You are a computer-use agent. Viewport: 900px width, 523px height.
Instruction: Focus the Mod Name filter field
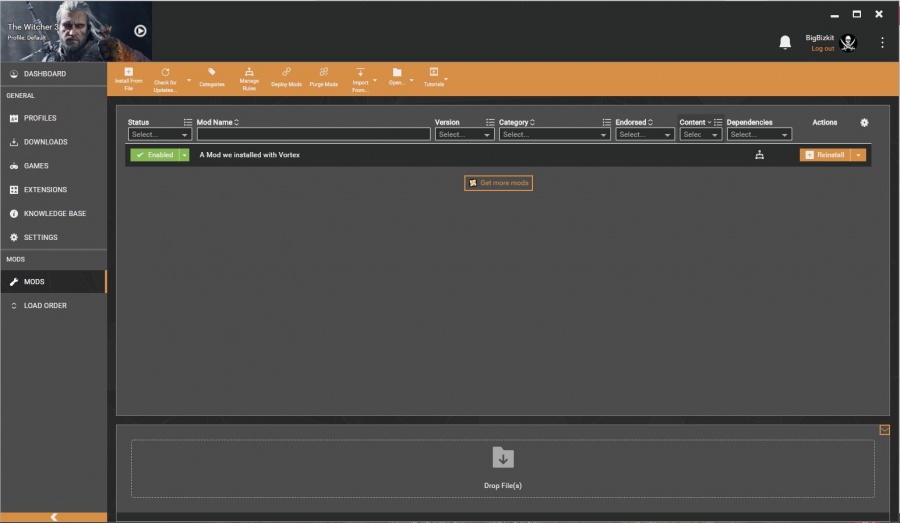[x=313, y=134]
